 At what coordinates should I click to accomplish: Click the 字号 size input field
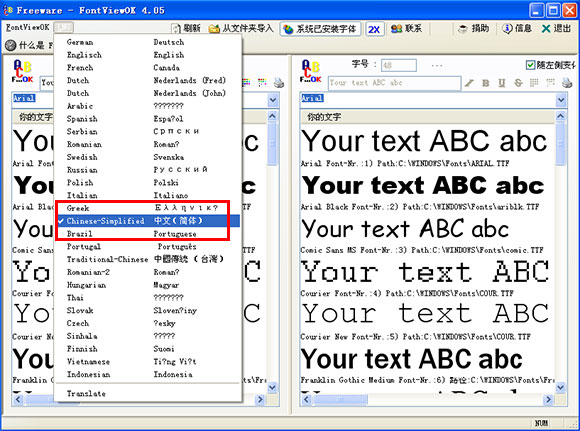click(399, 65)
